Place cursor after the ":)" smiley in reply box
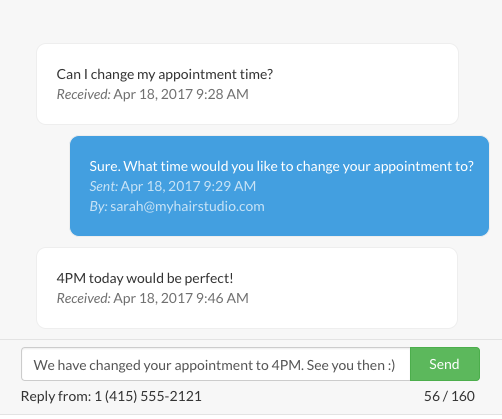 click(397, 365)
